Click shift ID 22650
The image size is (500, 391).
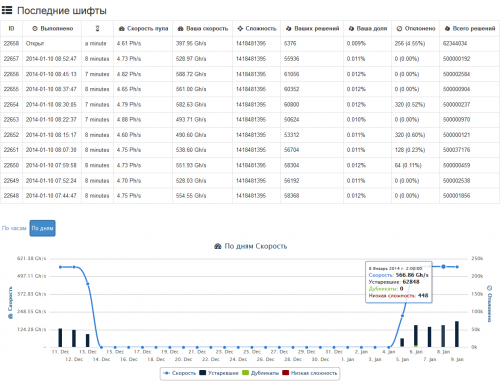coord(11,165)
